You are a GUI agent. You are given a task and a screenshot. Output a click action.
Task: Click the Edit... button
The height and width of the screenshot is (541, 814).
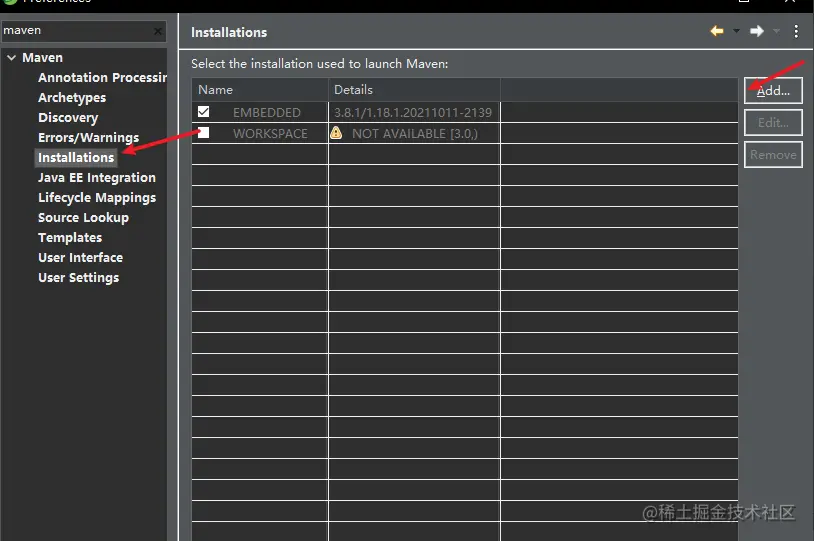point(773,123)
